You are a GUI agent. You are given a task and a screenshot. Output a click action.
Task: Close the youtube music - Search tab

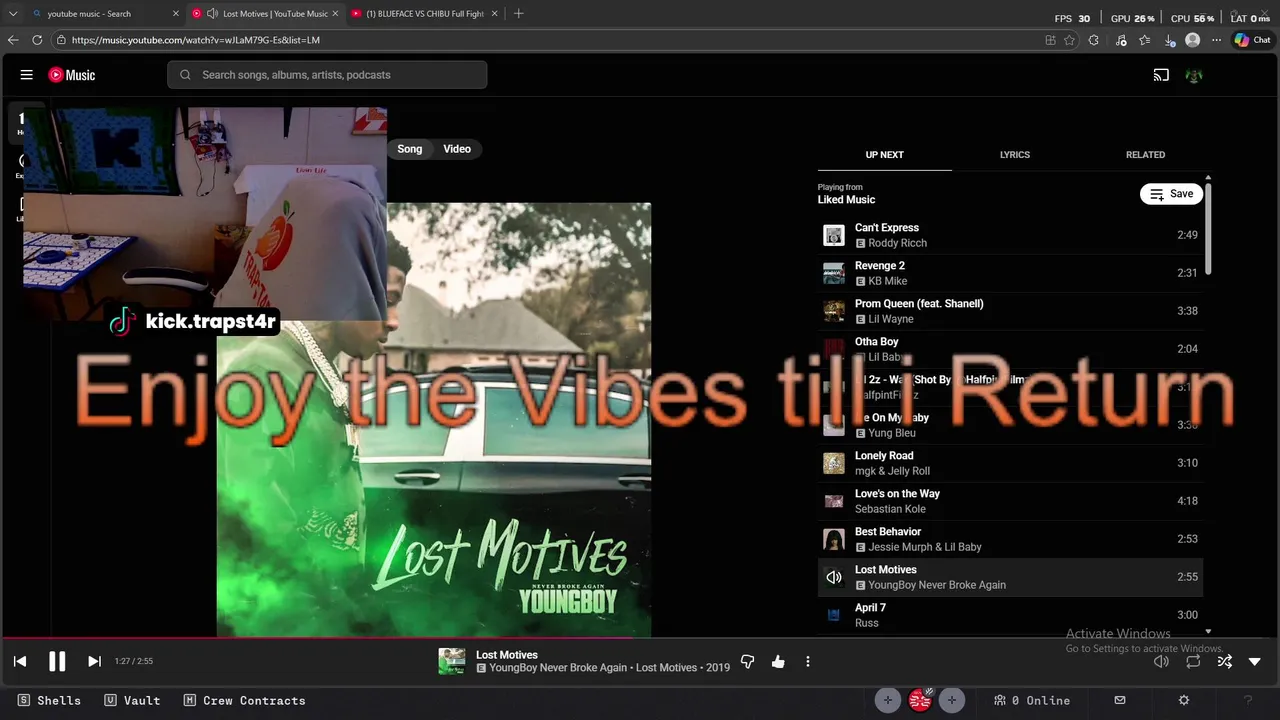click(x=176, y=14)
